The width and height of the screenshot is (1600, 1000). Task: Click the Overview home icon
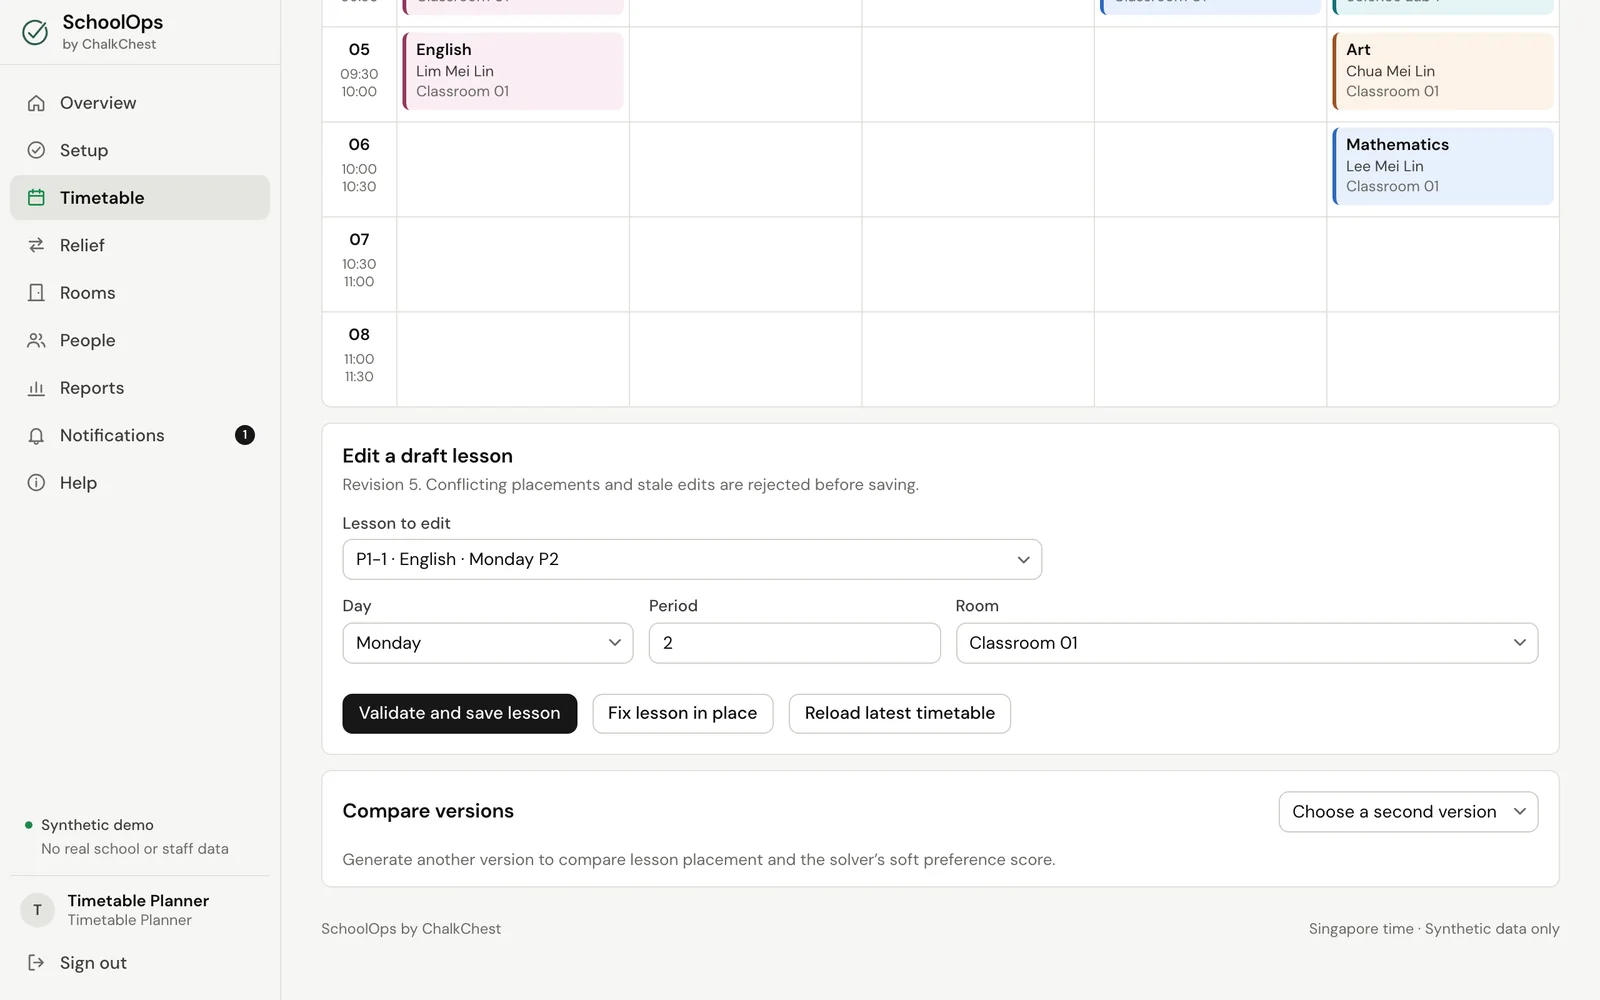36,103
